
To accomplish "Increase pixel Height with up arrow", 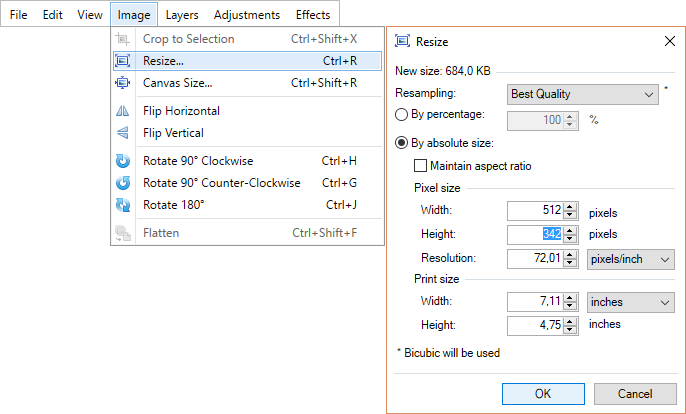I will tap(570, 231).
